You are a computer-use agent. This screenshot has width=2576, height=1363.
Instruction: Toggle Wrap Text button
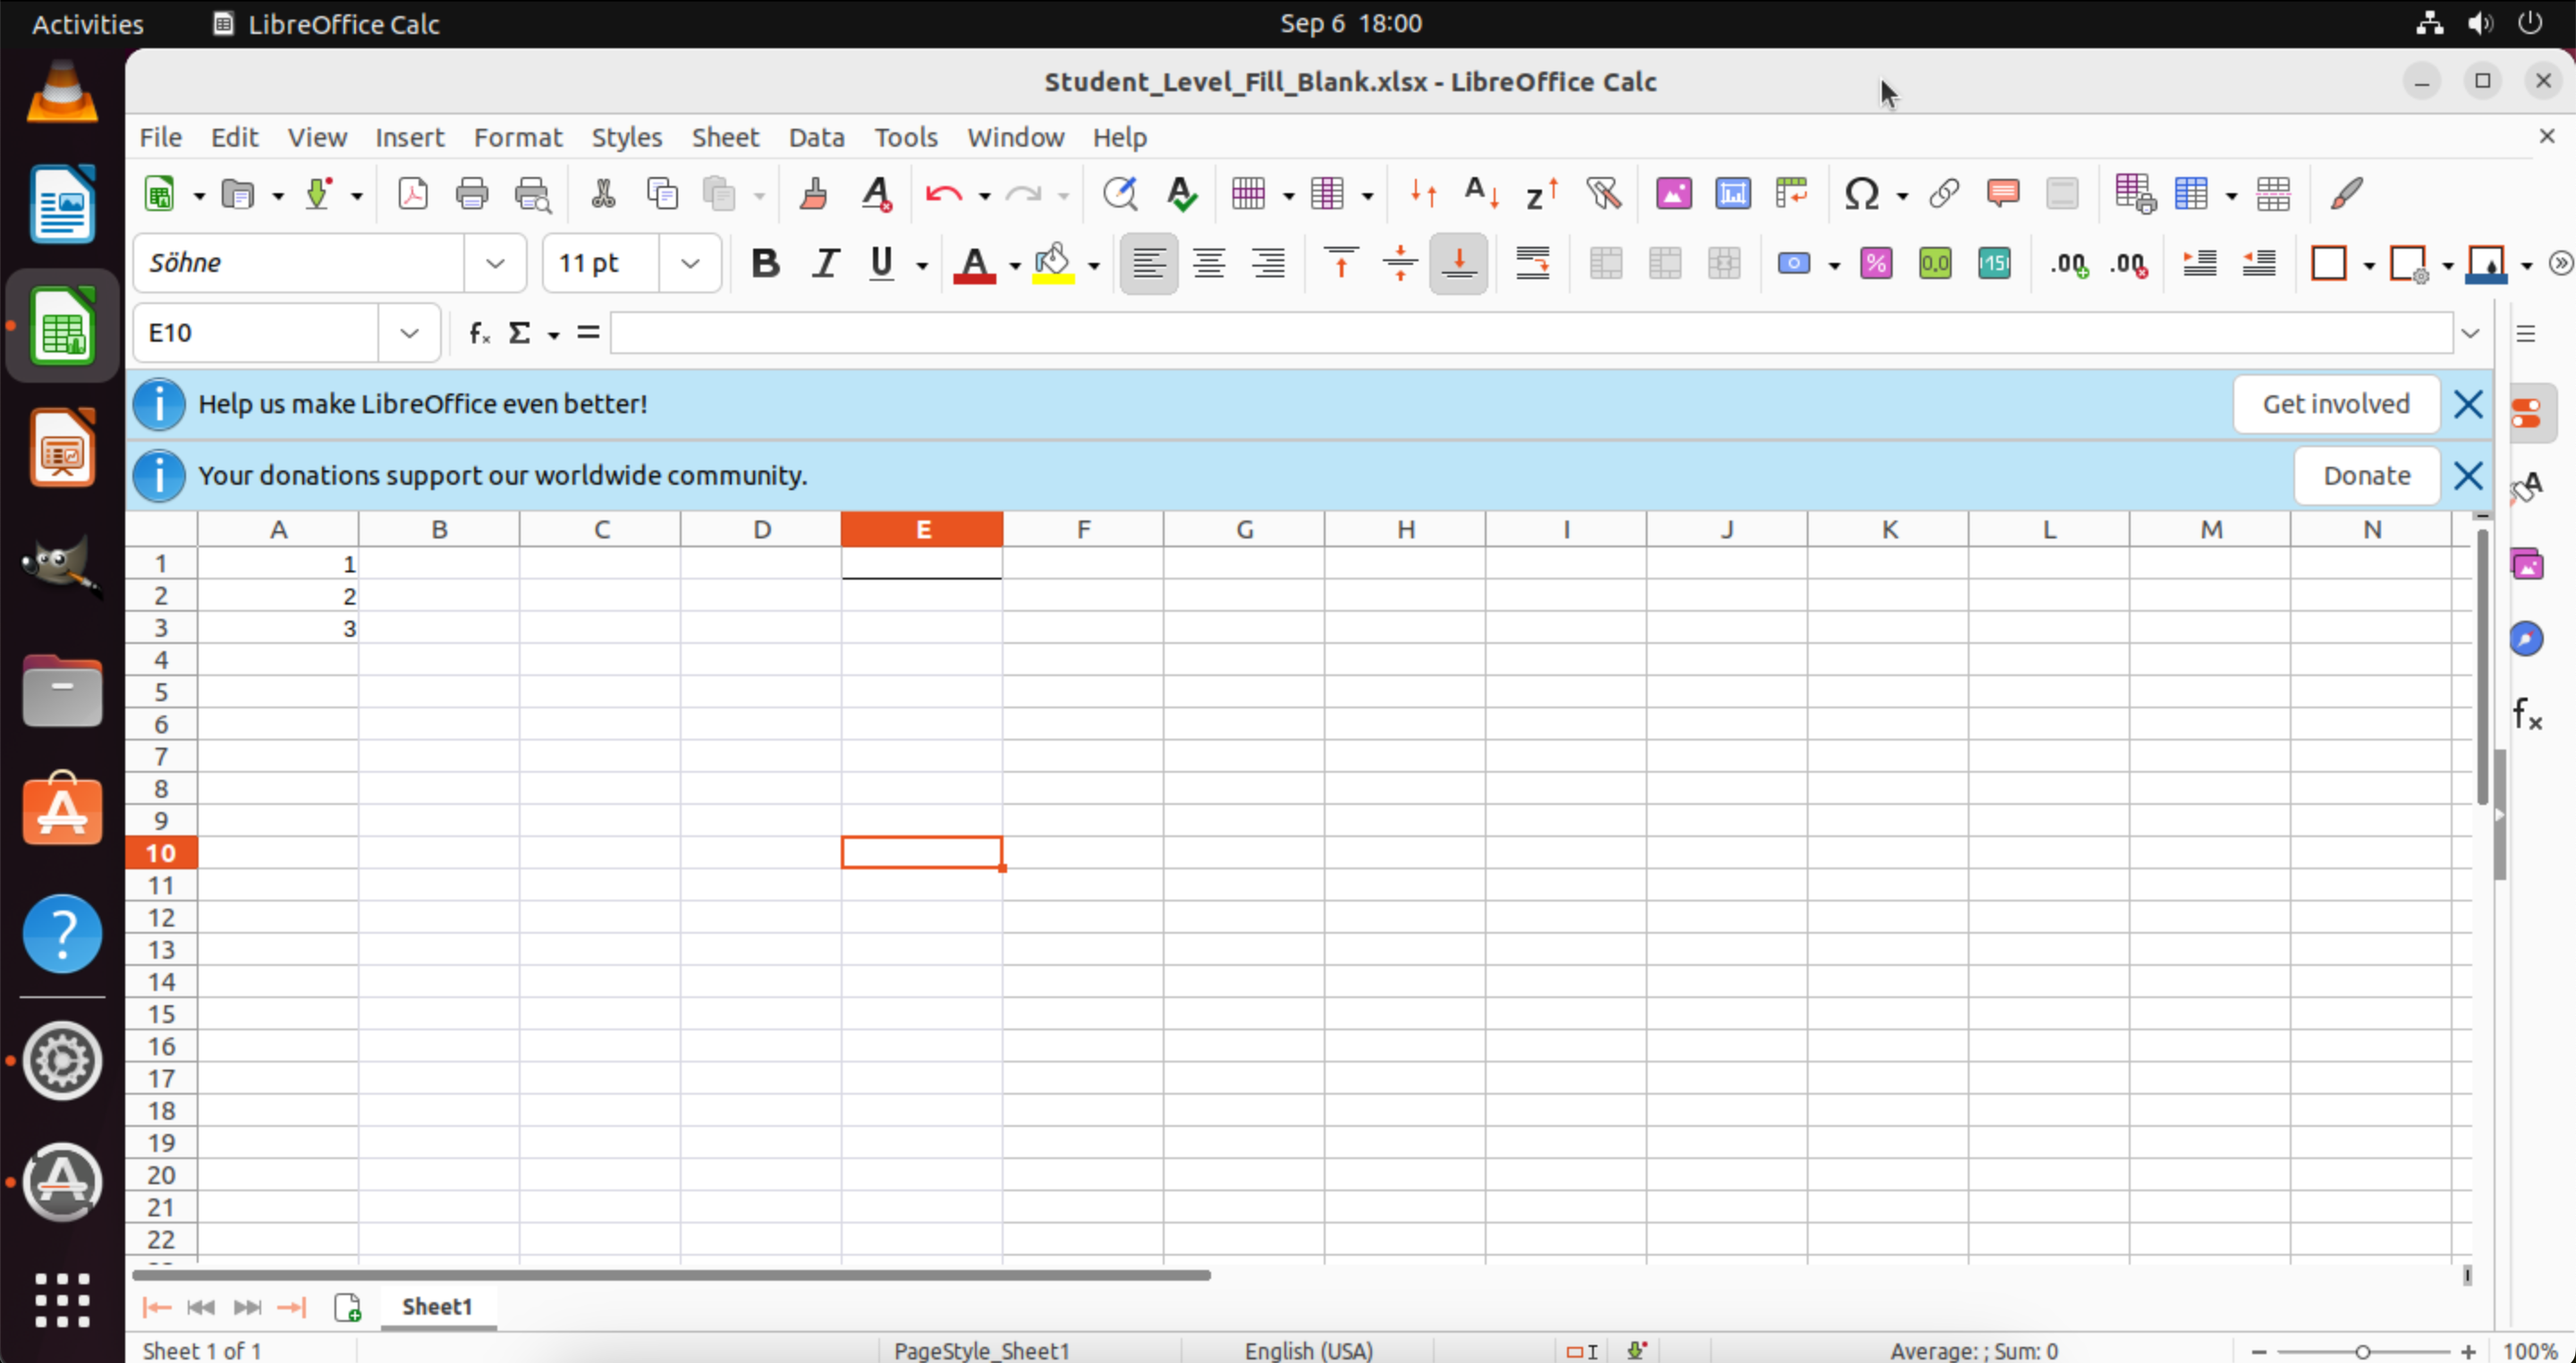1532,264
